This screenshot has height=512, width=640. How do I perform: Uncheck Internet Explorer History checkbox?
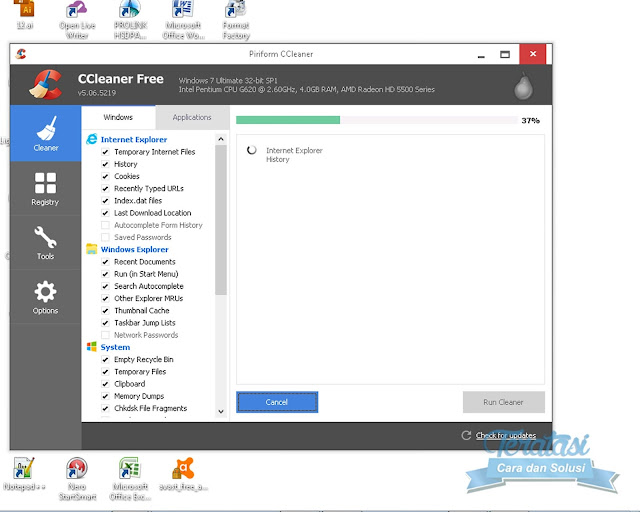105,164
